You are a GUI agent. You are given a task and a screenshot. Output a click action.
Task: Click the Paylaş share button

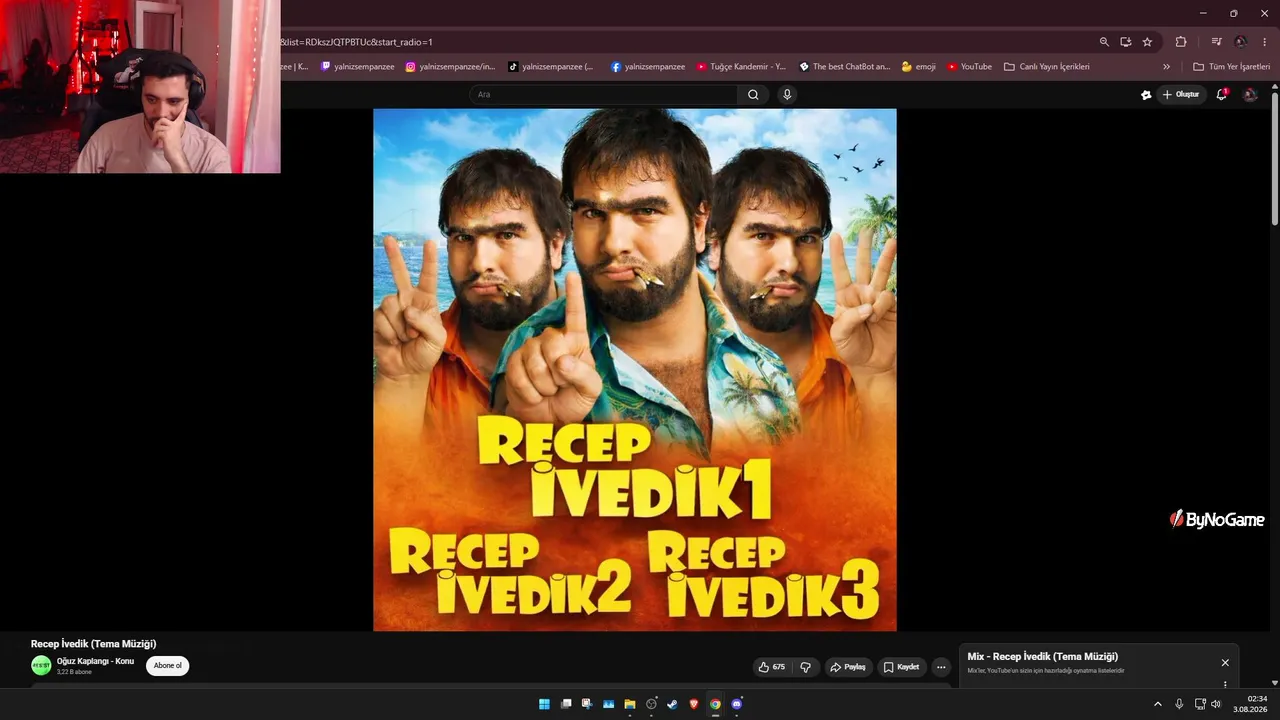847,667
